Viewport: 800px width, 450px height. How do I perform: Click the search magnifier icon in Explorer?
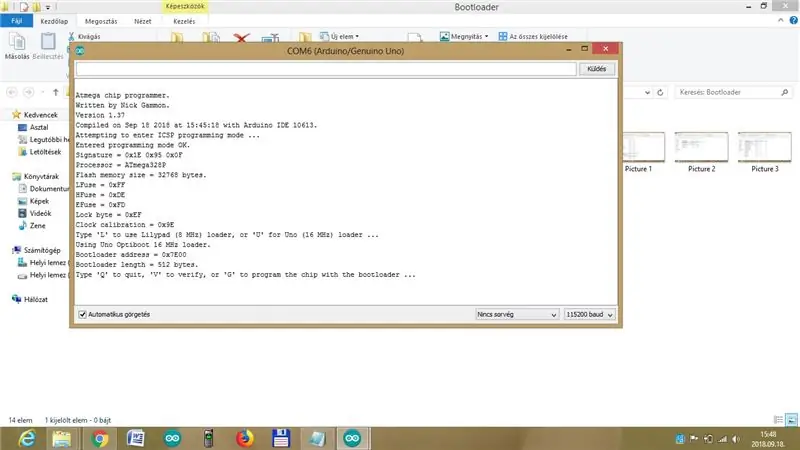pos(785,92)
